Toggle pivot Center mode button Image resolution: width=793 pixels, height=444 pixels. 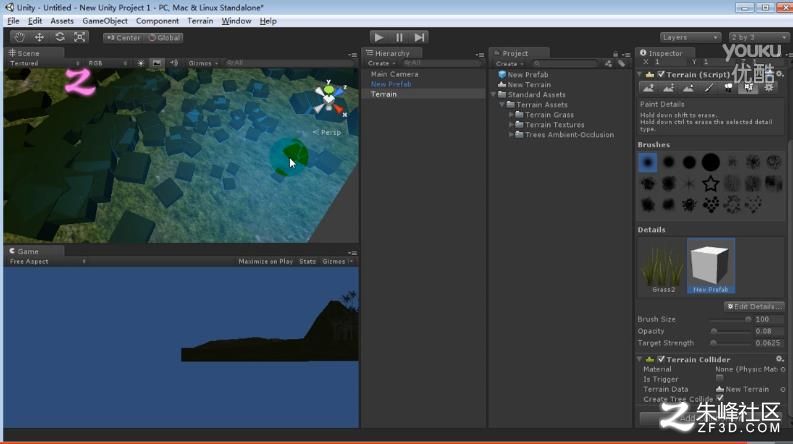[x=123, y=37]
